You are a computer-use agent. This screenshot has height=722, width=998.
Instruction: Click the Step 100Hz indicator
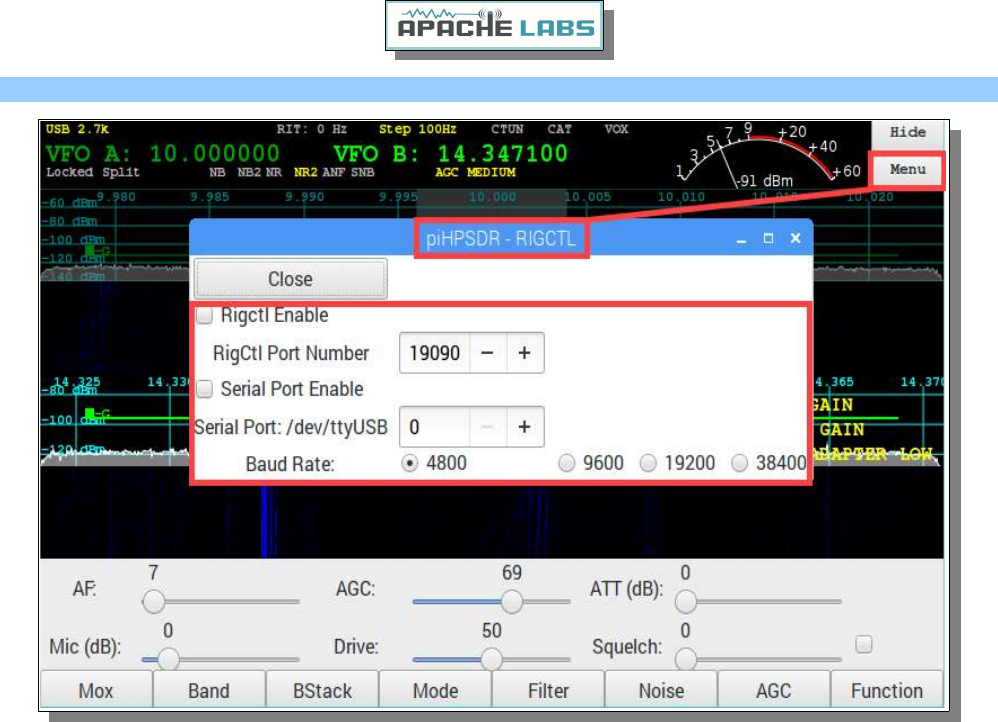418,129
